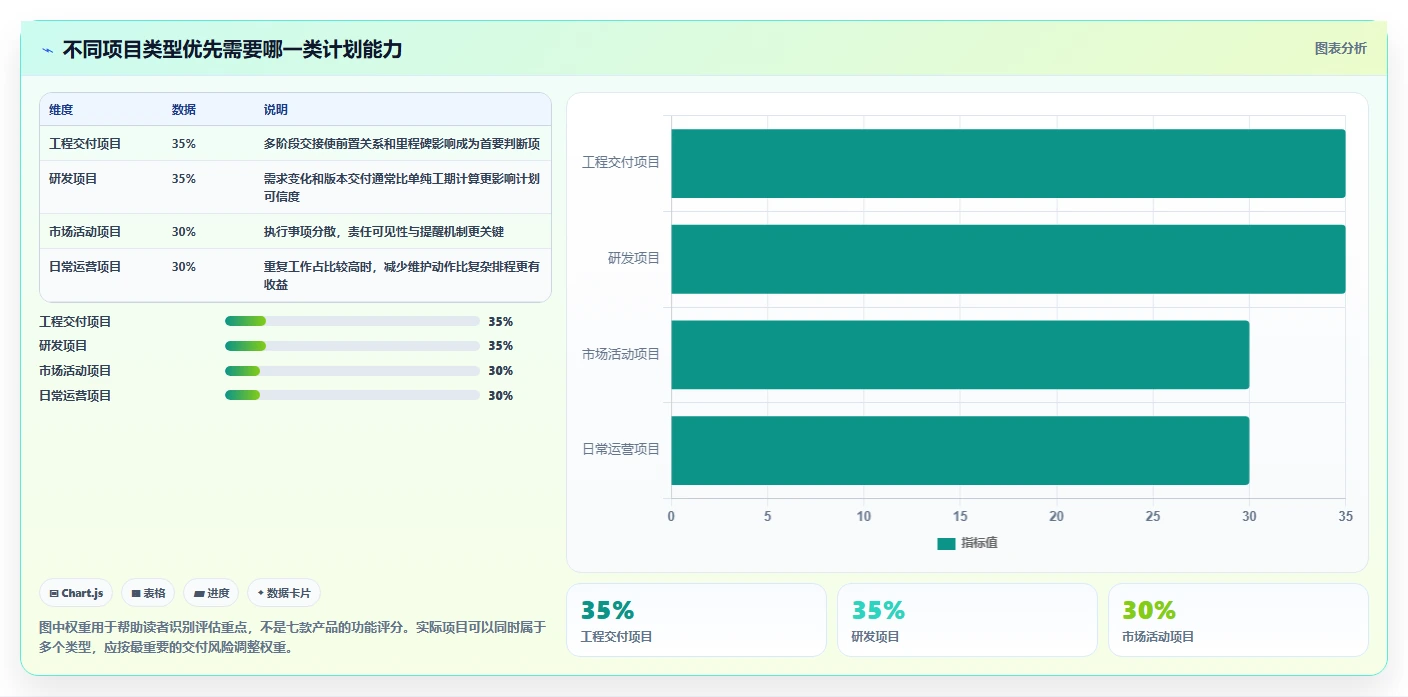1408x697 pixels.
Task: Click the 指标值 legend text
Action: coord(979,543)
